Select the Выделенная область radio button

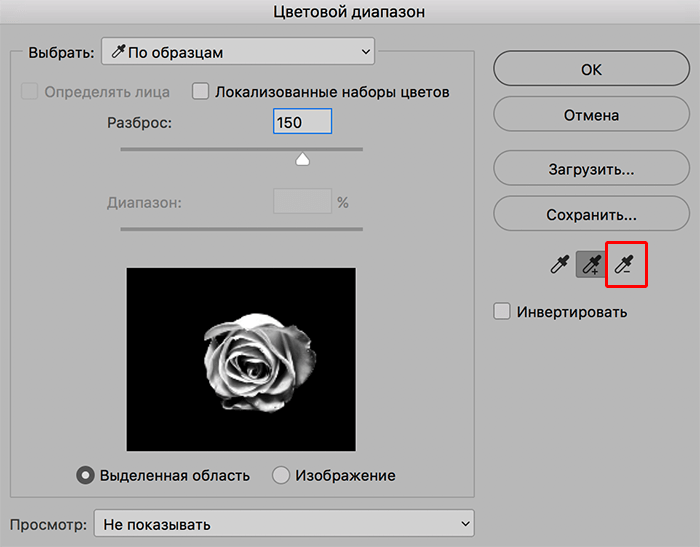coord(85,475)
